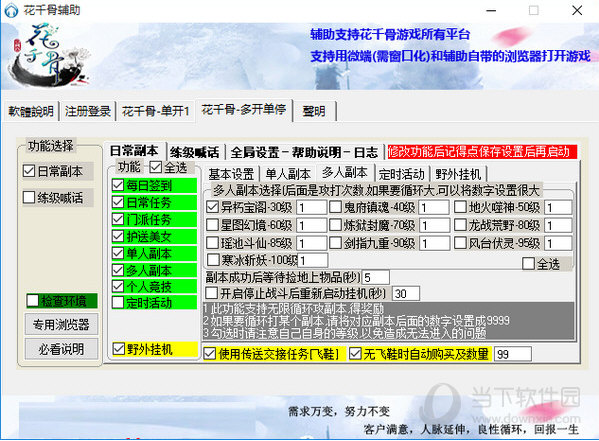Click the 专用浏览器 button
The height and width of the screenshot is (441, 599).
pos(61,324)
